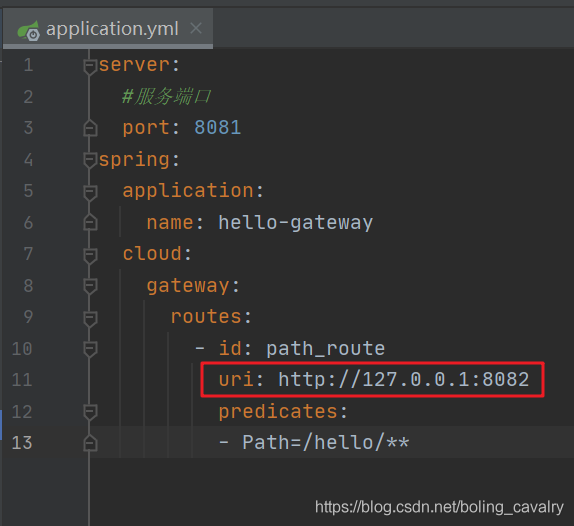Fold the path_route entry on line 10
This screenshot has width=574, height=526.
pyautogui.click(x=90, y=348)
